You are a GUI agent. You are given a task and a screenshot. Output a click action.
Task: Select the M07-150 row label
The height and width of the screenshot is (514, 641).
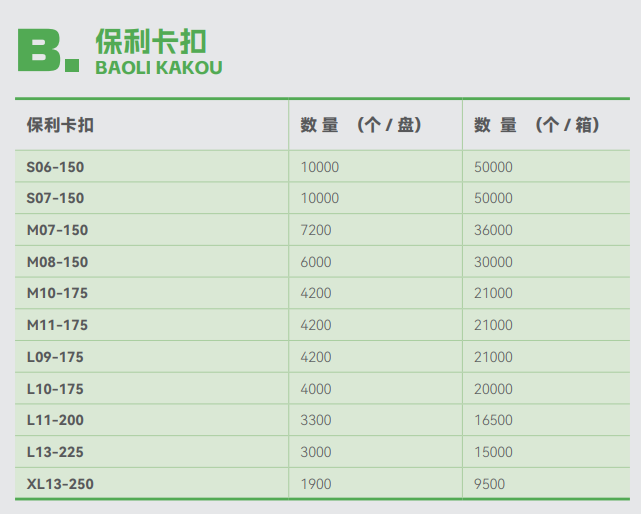57,230
